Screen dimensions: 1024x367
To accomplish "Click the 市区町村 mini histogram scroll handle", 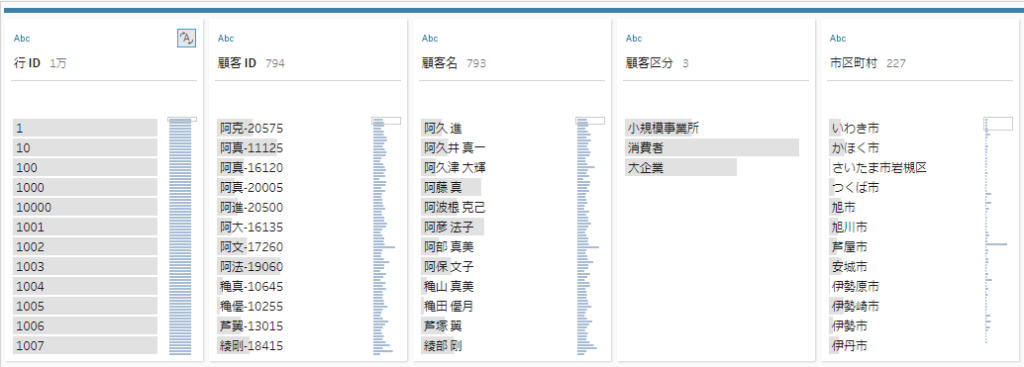I will coord(998,123).
